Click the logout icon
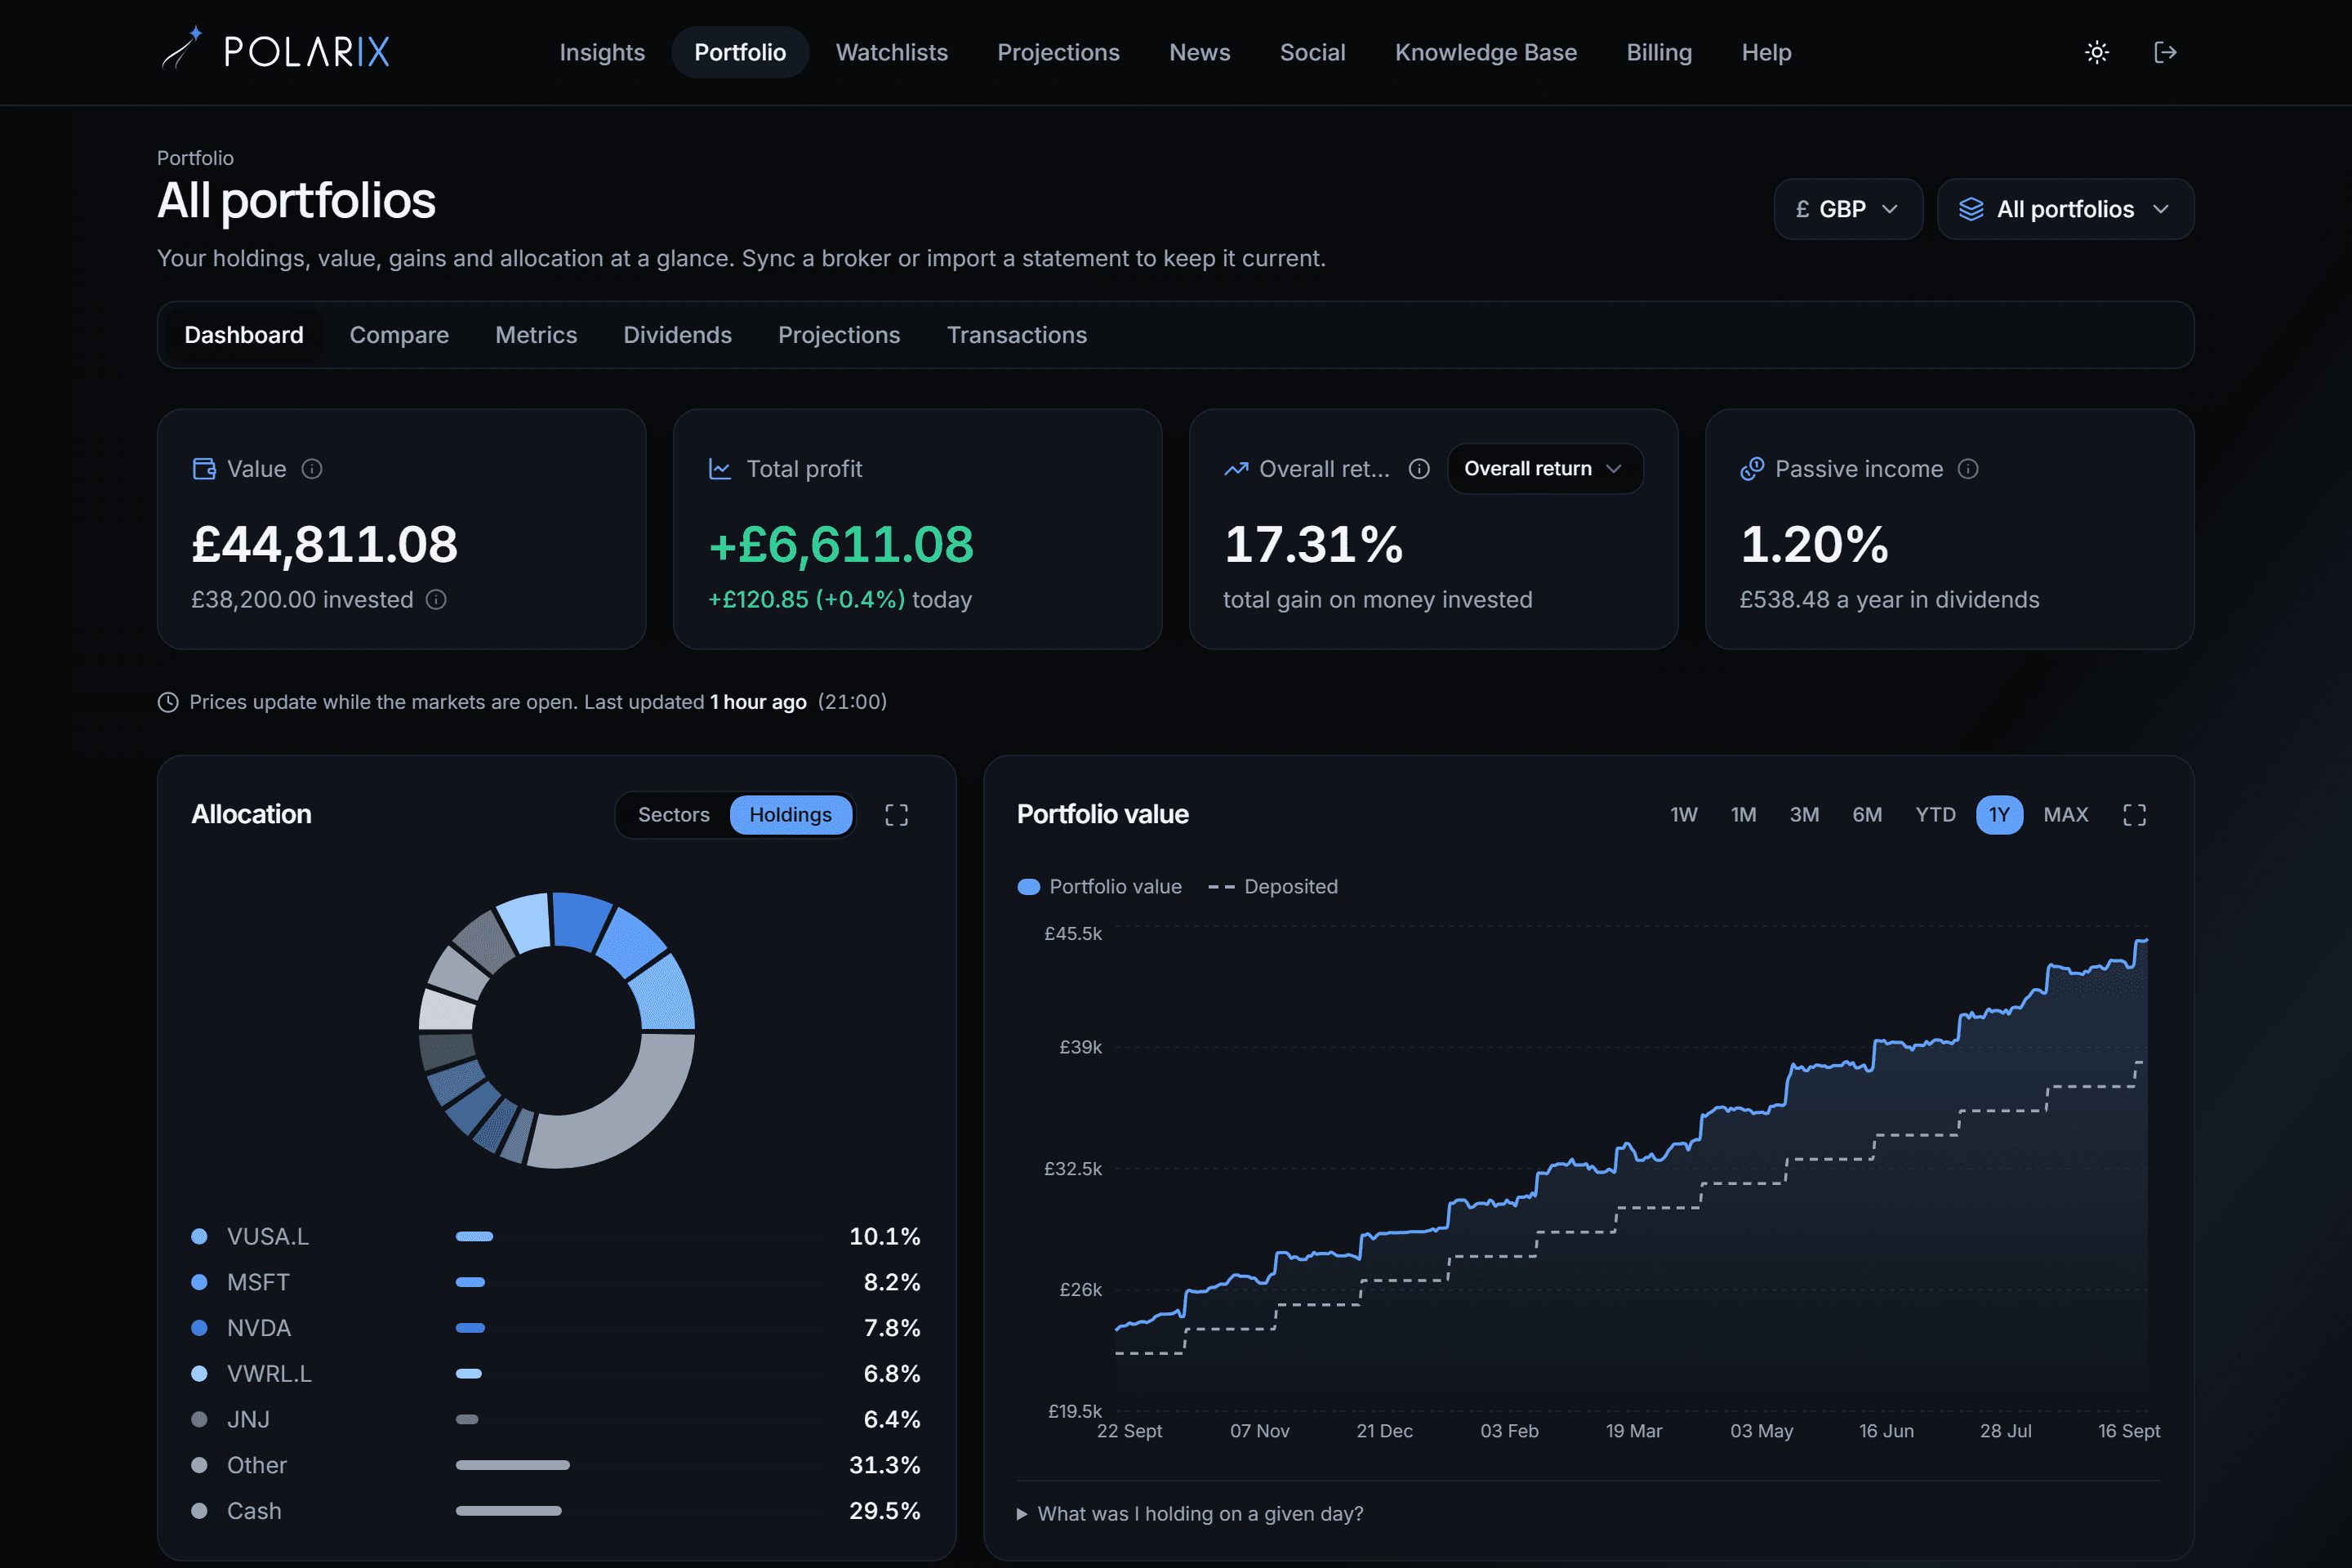The image size is (2352, 1568). click(2165, 52)
